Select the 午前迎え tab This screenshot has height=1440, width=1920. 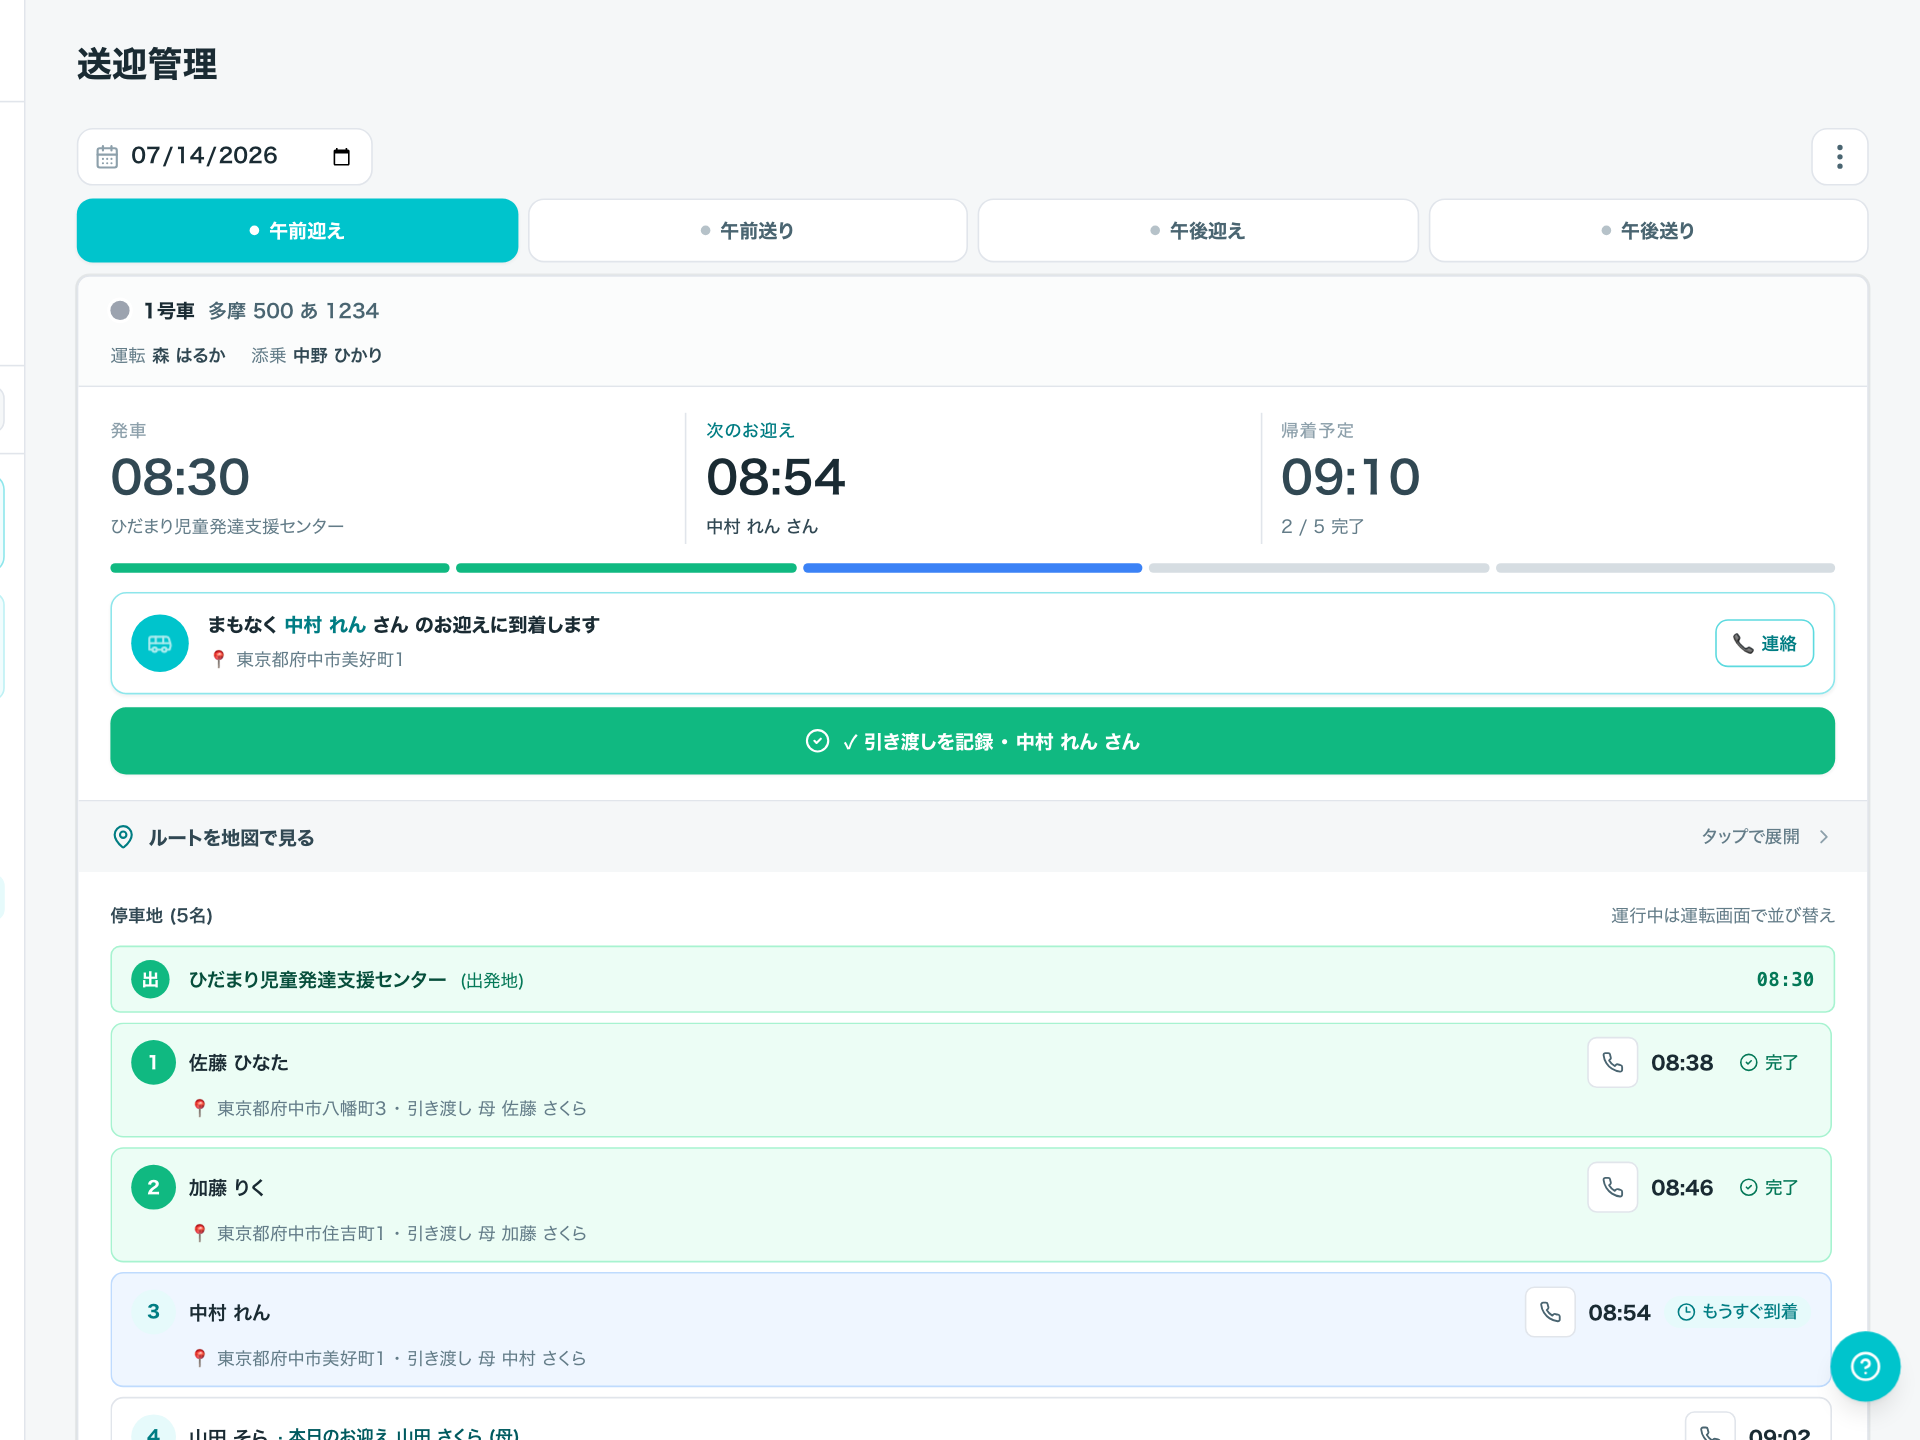(x=297, y=231)
